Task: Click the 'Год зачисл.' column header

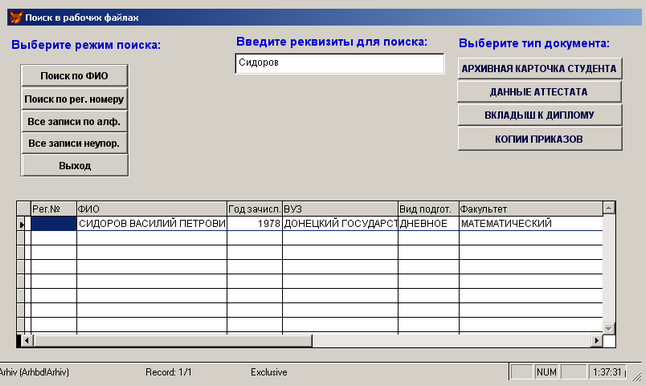Action: pos(255,209)
